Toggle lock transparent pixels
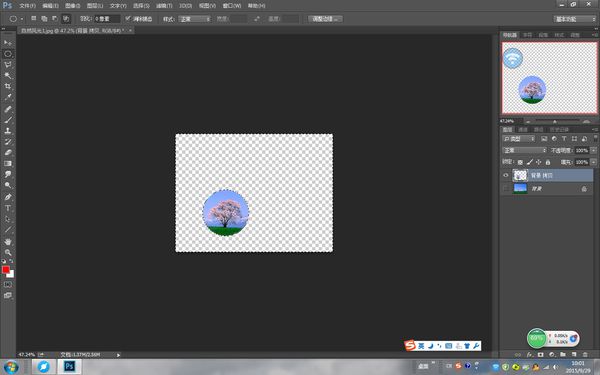This screenshot has height=375, width=600. 520,162
